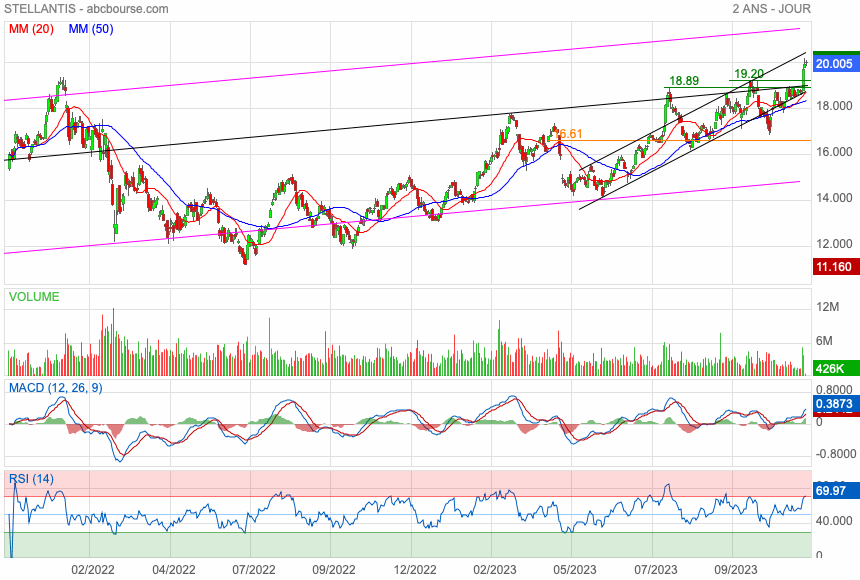Select the MM (50) legend label
860x580 pixels.
click(91, 29)
